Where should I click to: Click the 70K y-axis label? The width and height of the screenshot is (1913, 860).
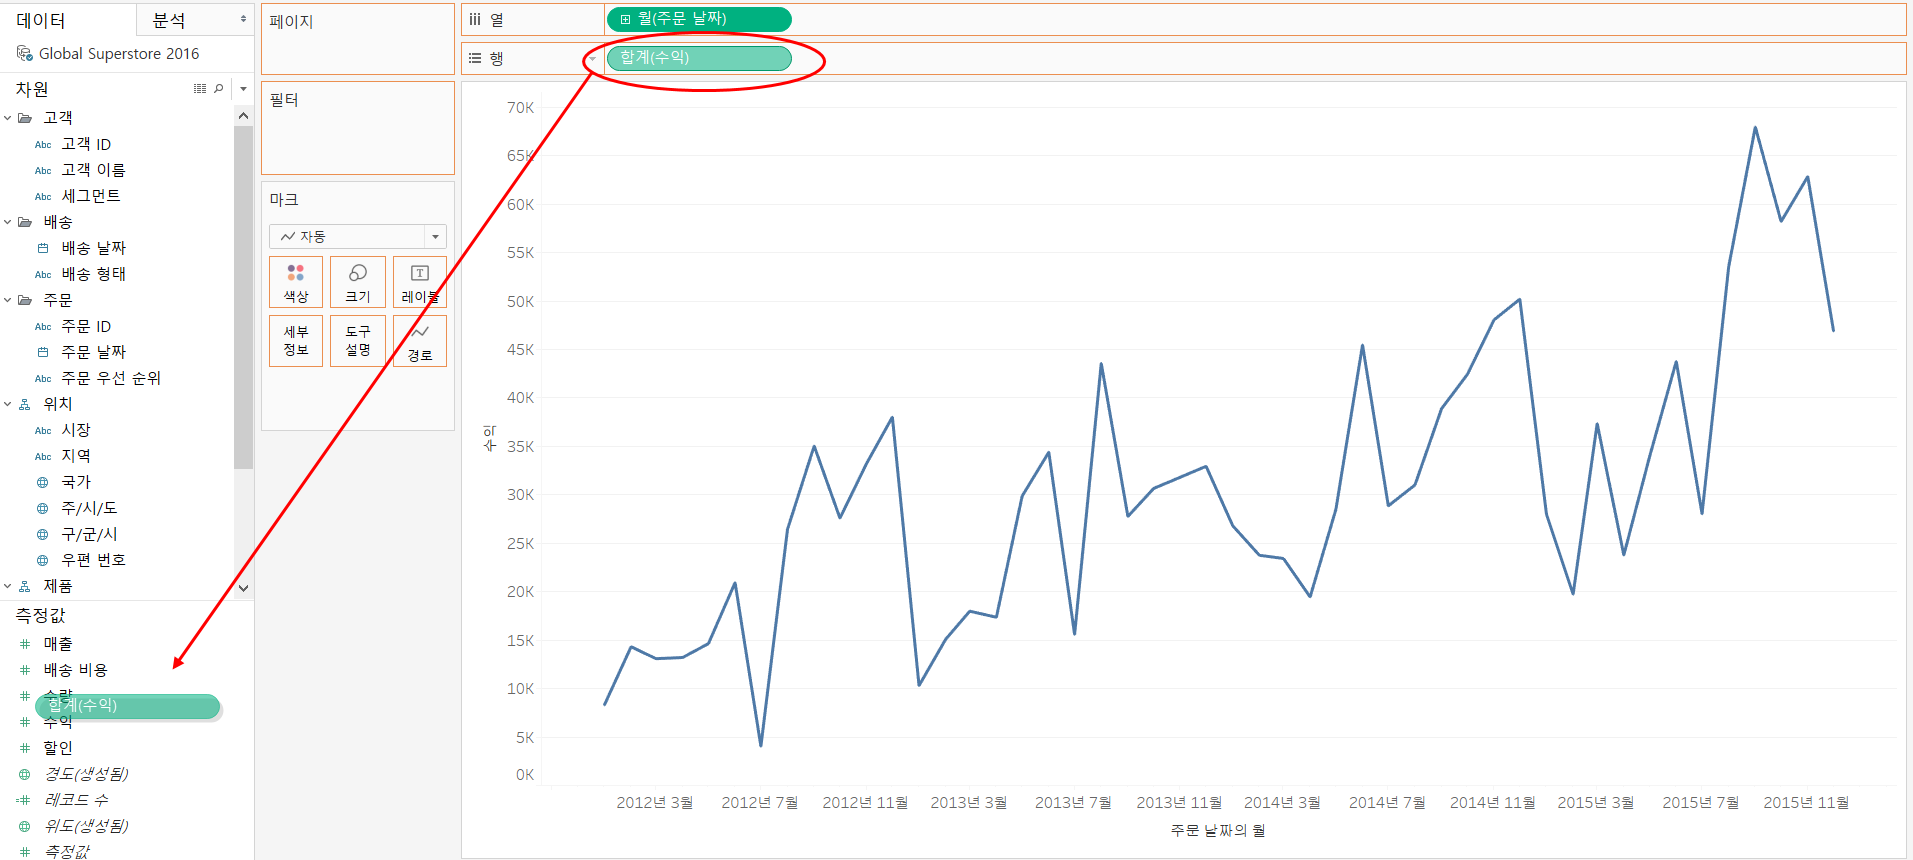pyautogui.click(x=520, y=107)
